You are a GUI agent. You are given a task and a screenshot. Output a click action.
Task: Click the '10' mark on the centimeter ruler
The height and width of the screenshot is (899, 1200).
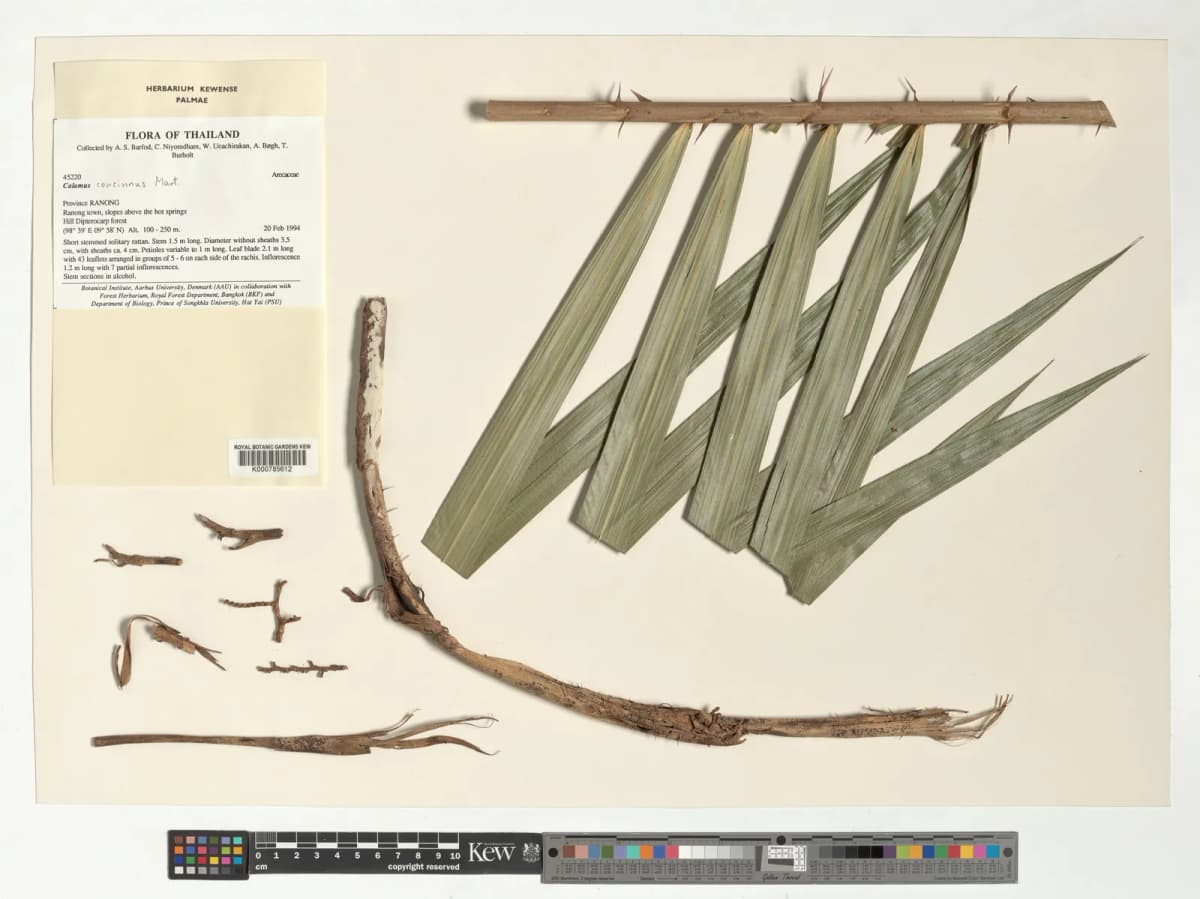pyautogui.click(x=455, y=856)
